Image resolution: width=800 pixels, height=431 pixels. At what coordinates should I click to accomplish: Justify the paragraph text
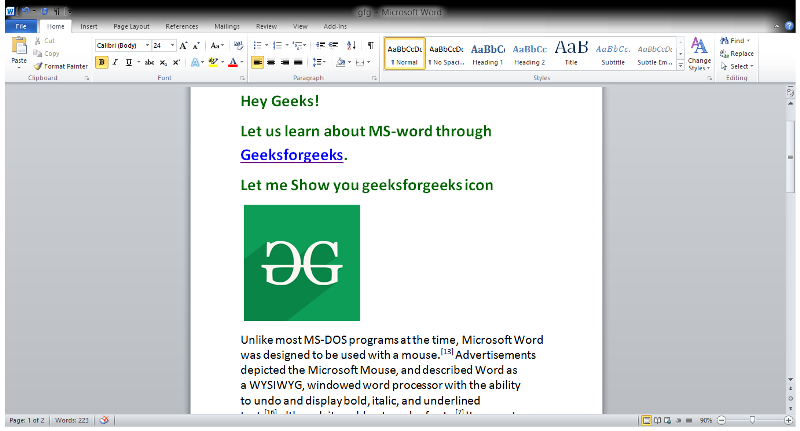coord(298,62)
